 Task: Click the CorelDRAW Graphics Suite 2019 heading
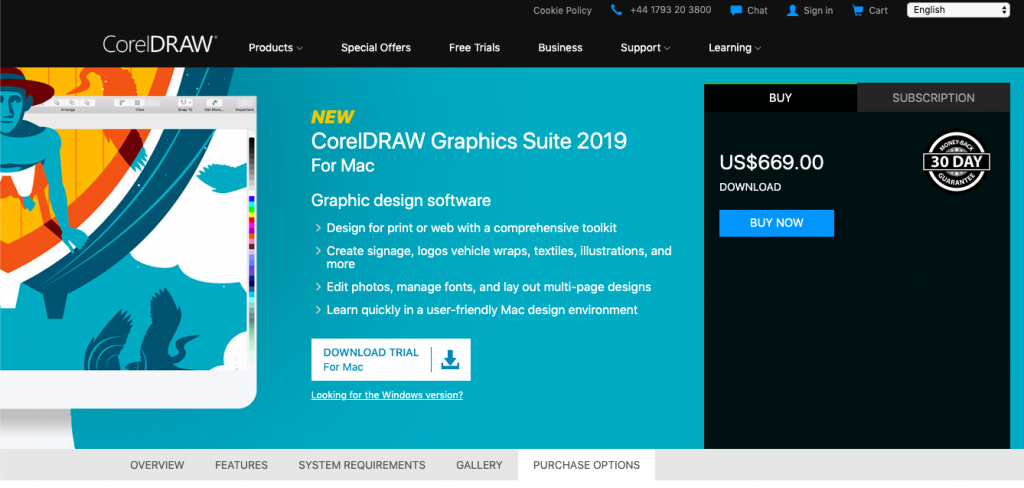pos(469,141)
